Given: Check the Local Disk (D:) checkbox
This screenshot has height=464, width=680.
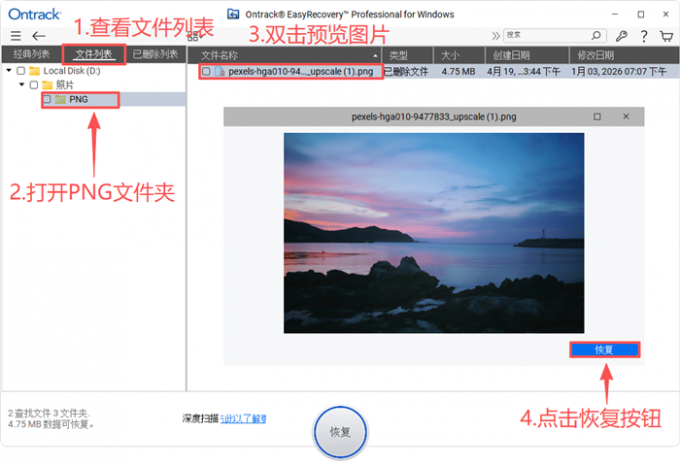Looking at the screenshot, I should (21, 71).
